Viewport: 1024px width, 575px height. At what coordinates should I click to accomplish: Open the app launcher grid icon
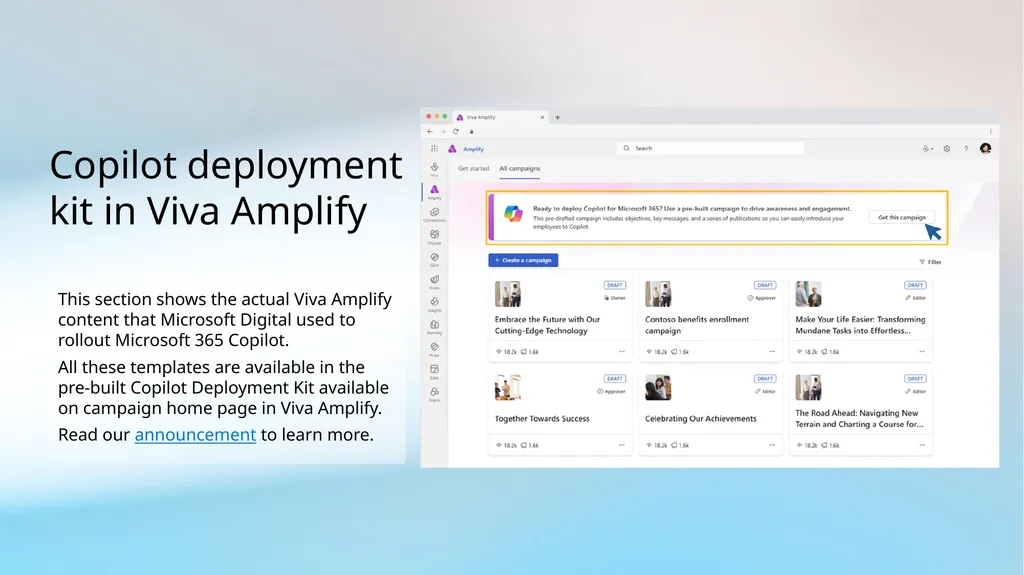click(434, 149)
